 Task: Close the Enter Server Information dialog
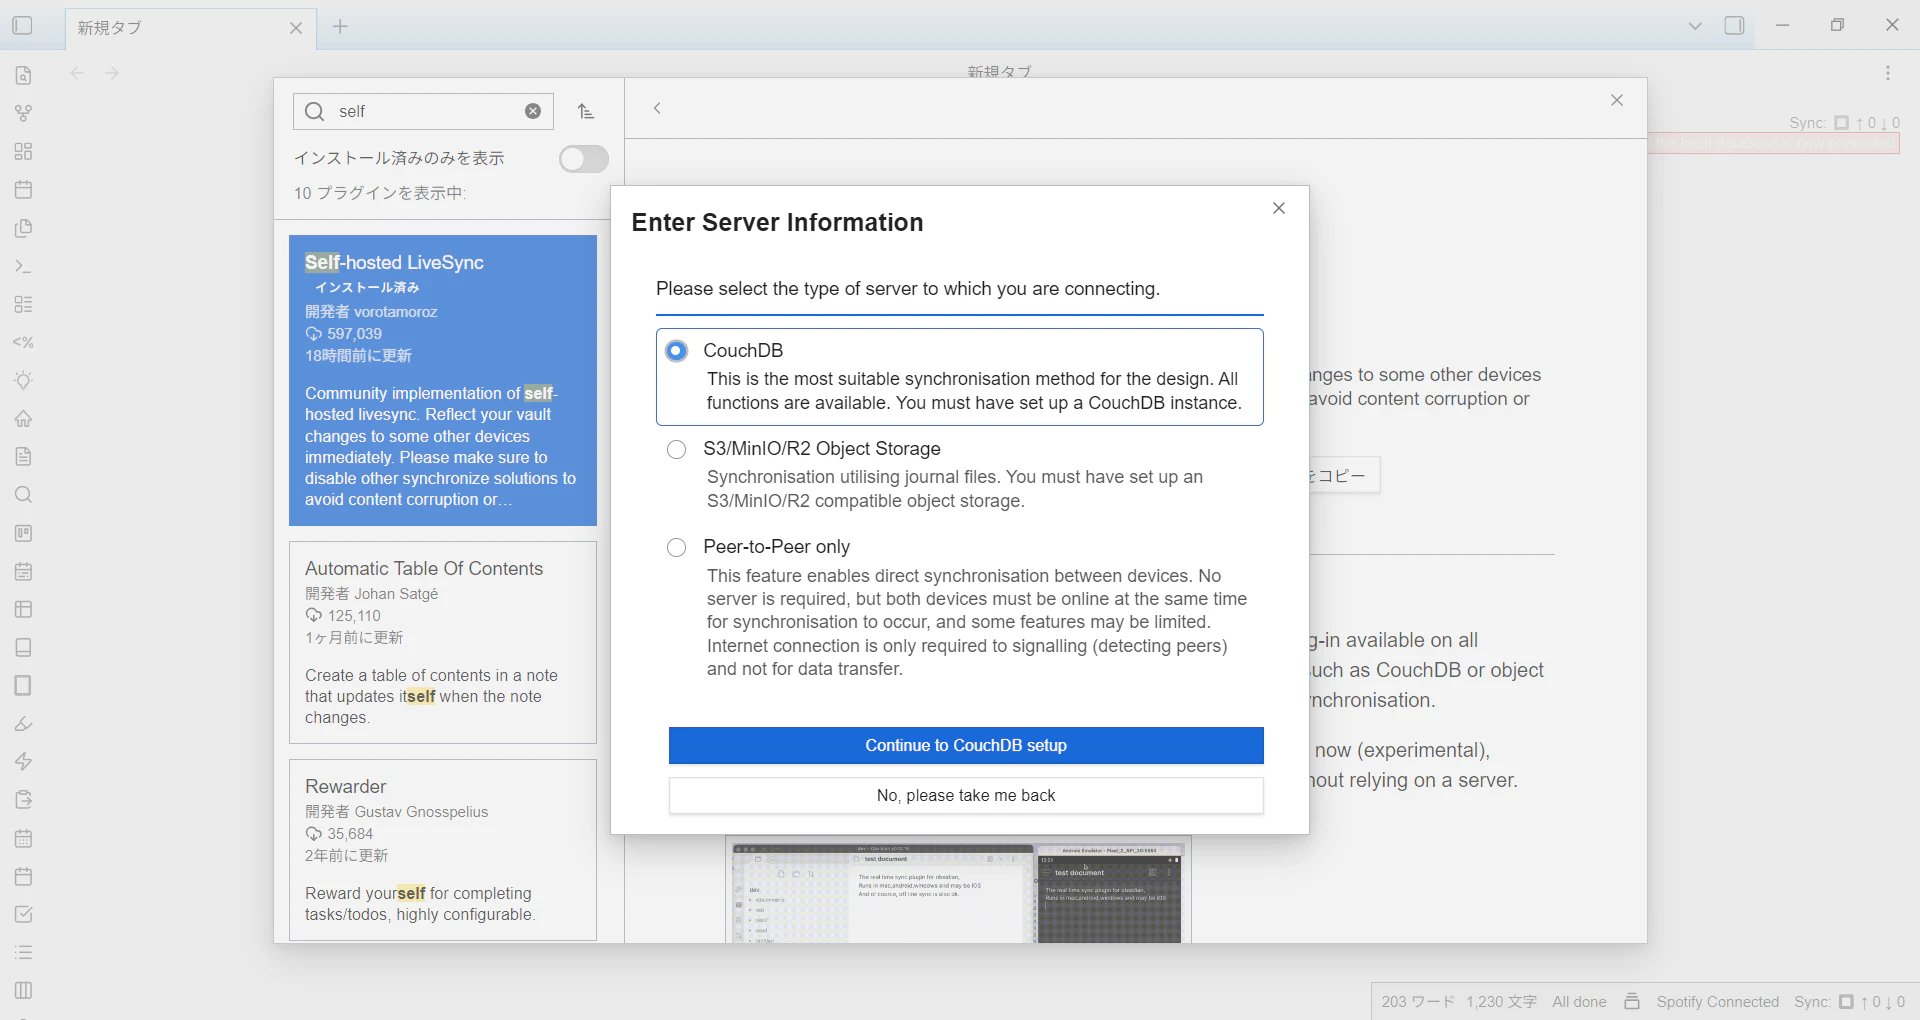coord(1279,208)
